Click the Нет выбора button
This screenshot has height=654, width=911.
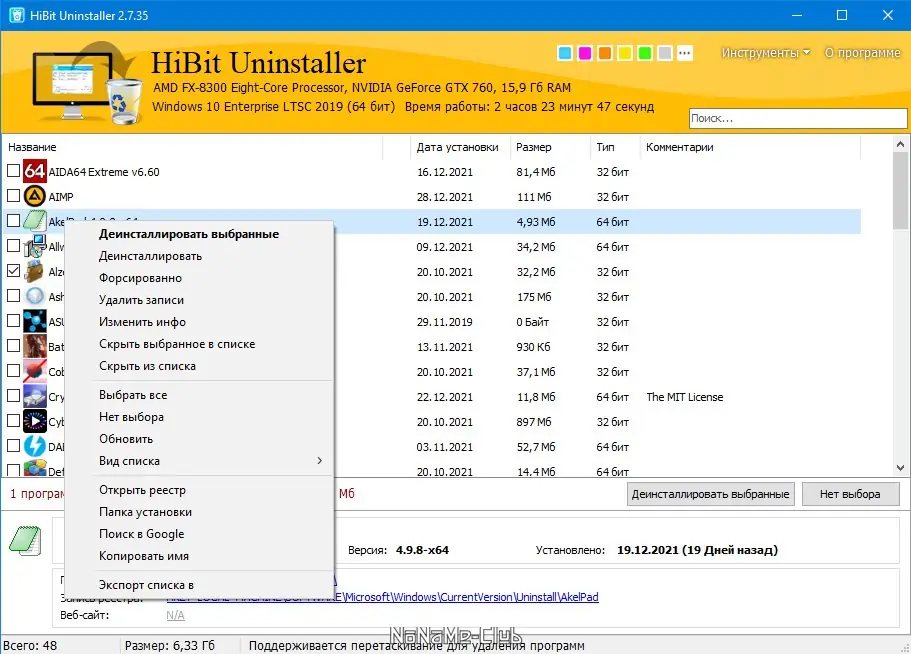pyautogui.click(x=850, y=494)
